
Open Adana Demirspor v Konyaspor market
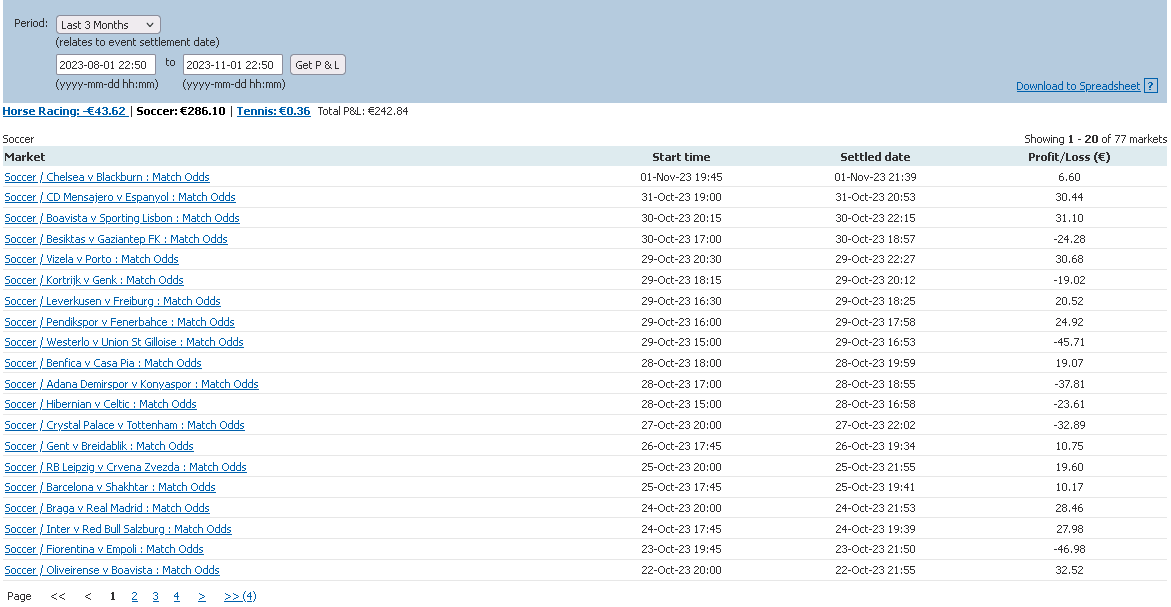(x=131, y=384)
